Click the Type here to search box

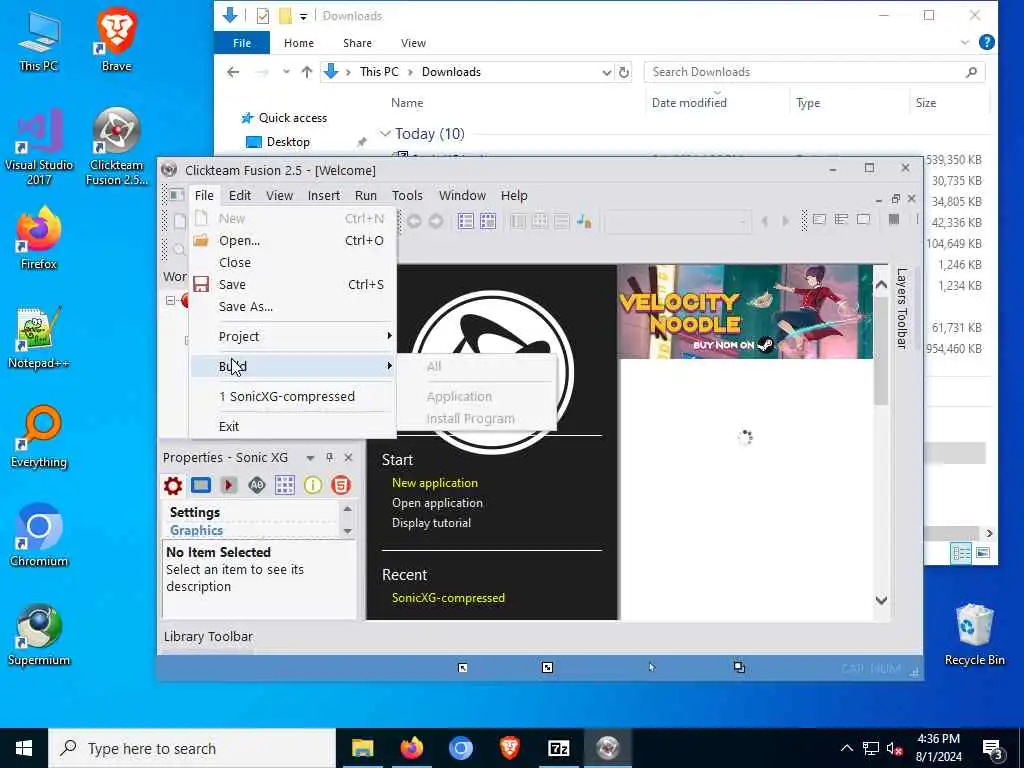click(192, 748)
